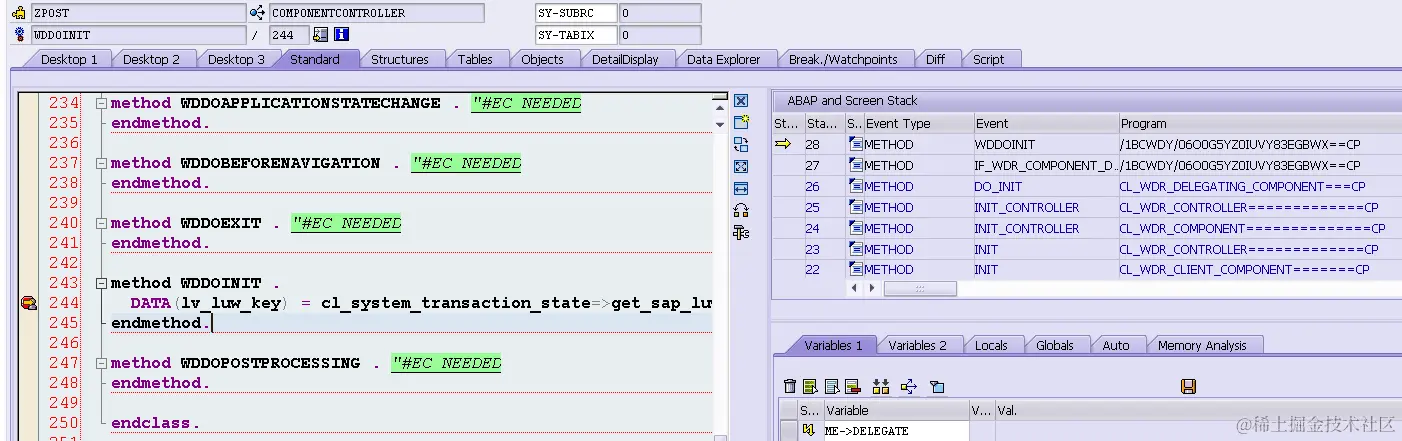The width and height of the screenshot is (1402, 441).
Task: Click the DO_INIT event in stack
Action: click(x=1046, y=186)
